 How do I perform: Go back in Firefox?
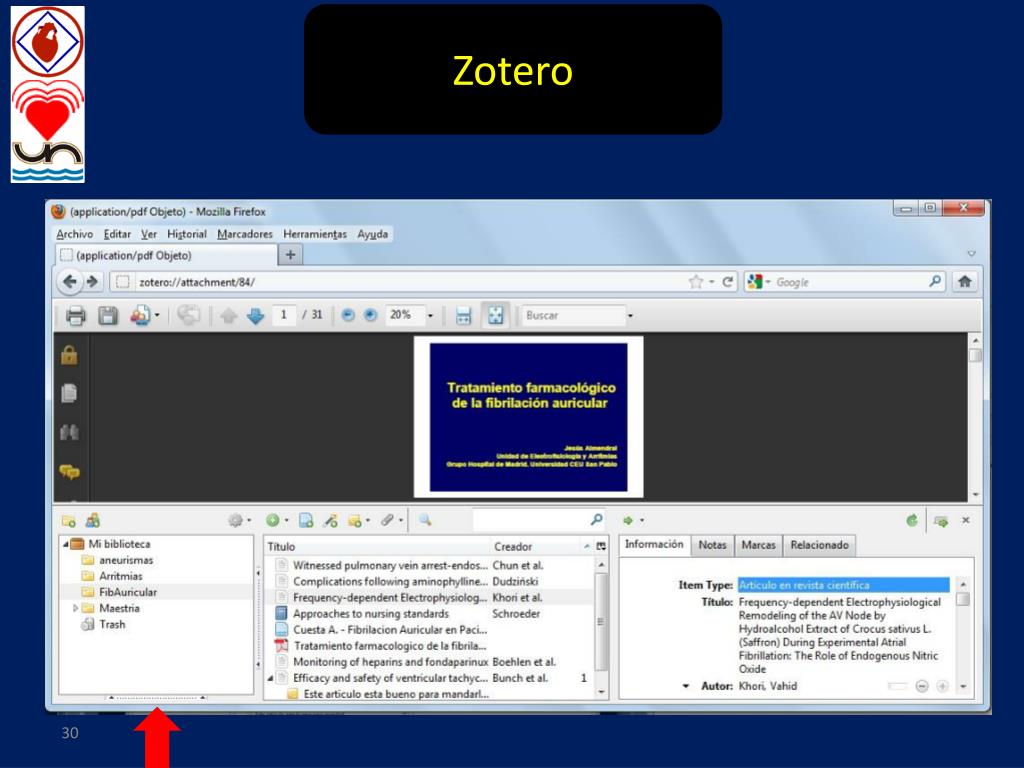click(70, 282)
